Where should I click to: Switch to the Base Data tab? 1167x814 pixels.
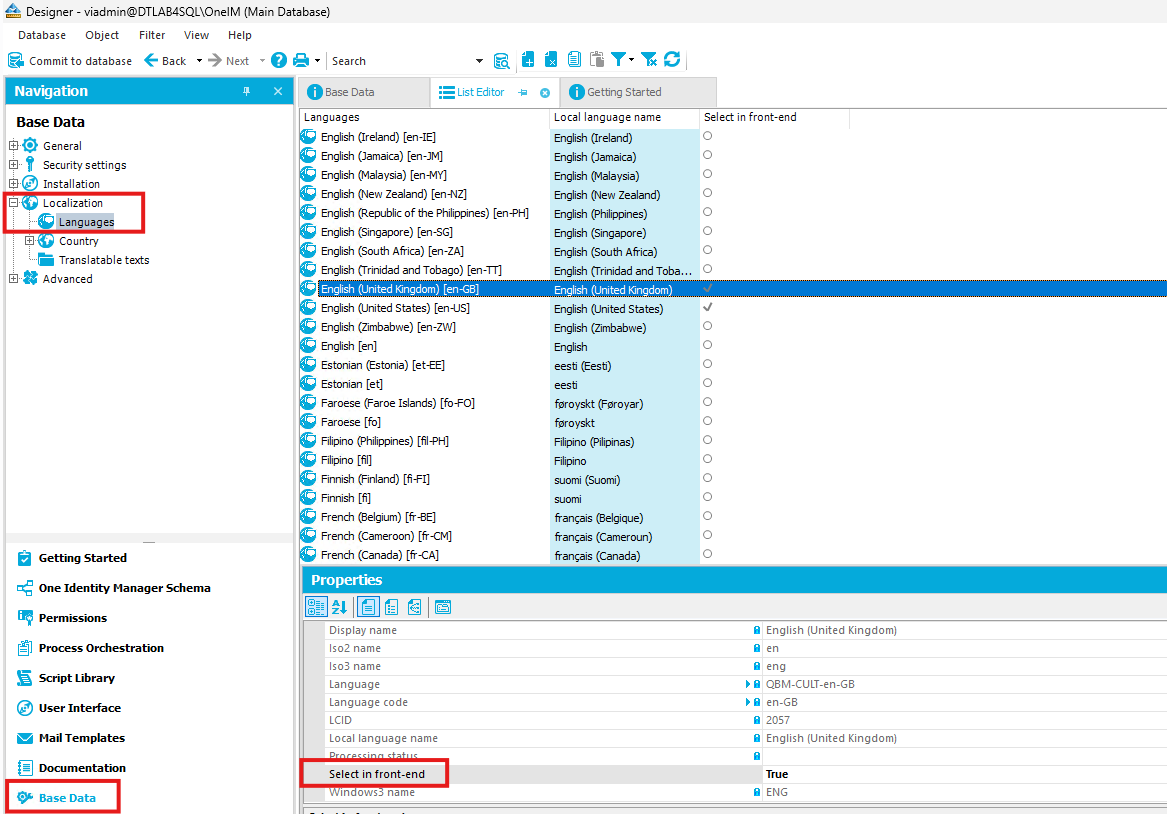click(x=364, y=92)
